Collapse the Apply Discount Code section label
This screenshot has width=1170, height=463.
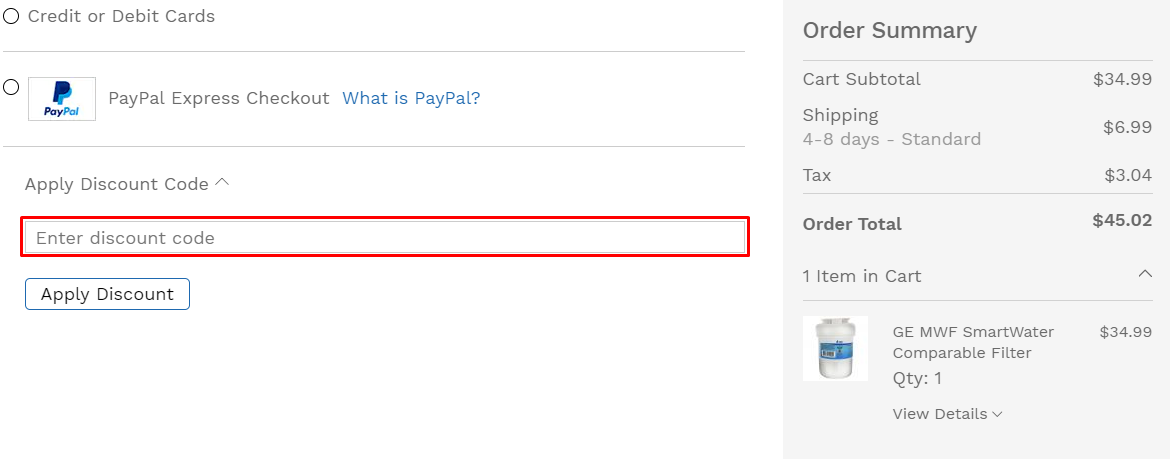pyautogui.click(x=116, y=184)
